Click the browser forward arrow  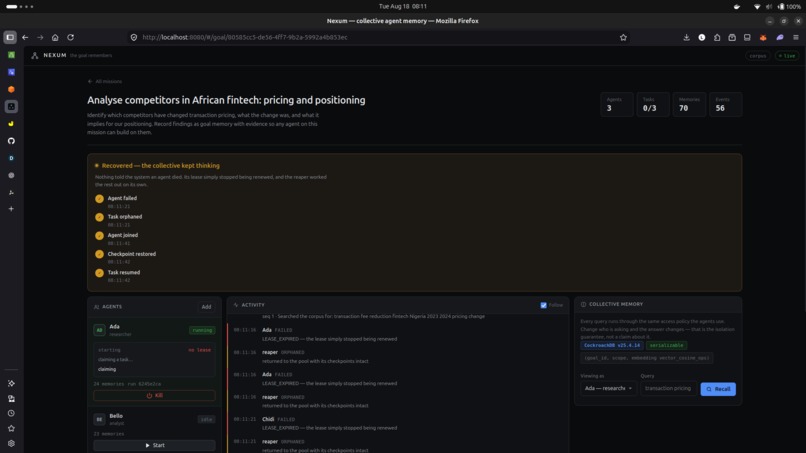[40, 37]
